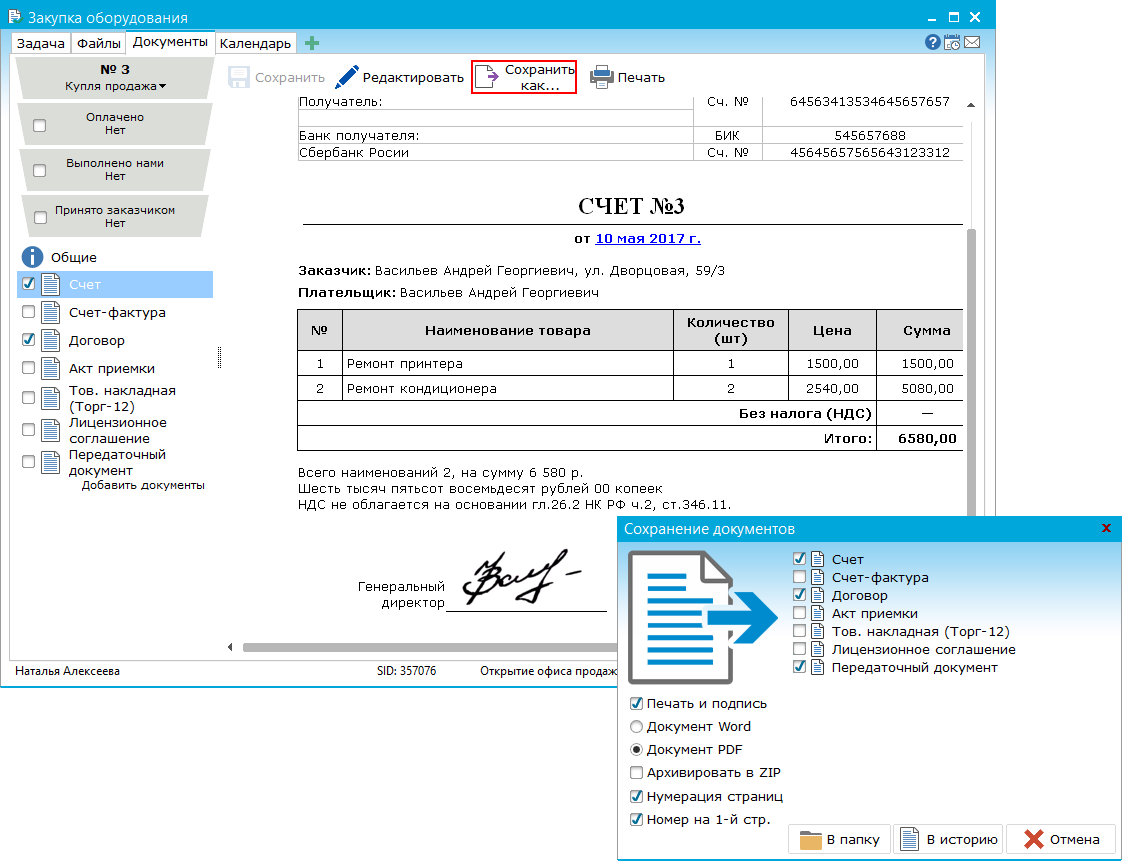This screenshot has width=1122, height=861.
Task: Open the calendar-clock icon in top right
Action: (952, 42)
